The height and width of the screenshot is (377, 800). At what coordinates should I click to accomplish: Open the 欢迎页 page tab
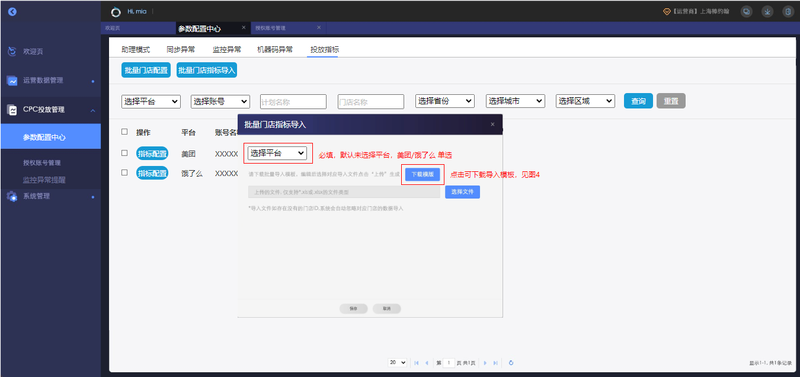(x=112, y=28)
